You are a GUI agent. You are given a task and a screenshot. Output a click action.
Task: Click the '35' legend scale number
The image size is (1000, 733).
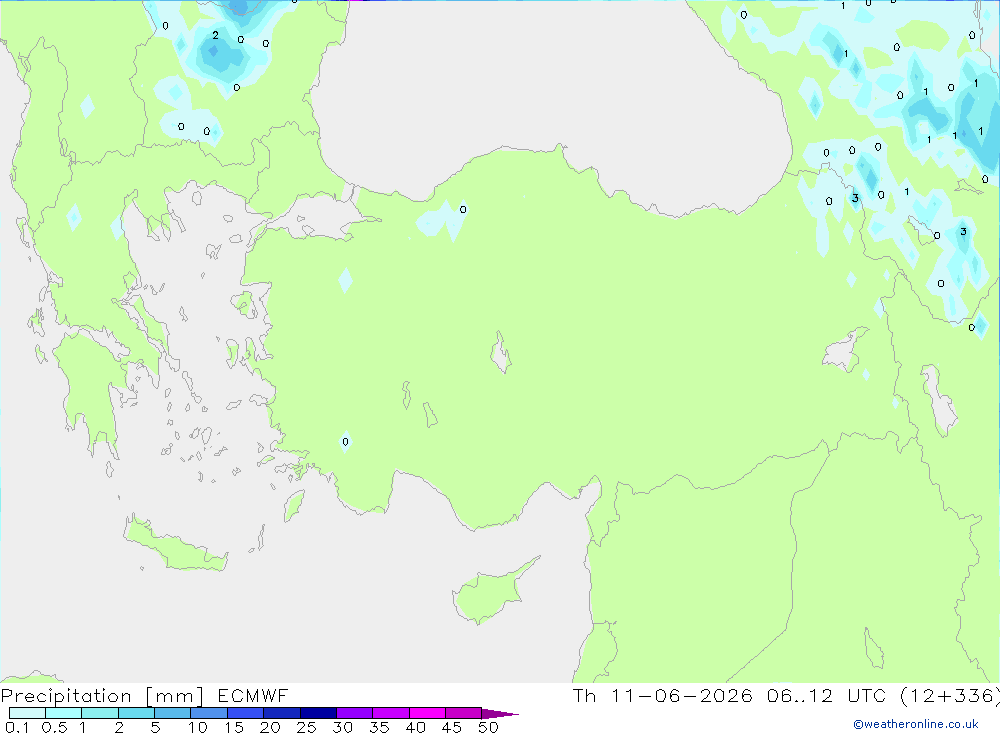coord(379,727)
